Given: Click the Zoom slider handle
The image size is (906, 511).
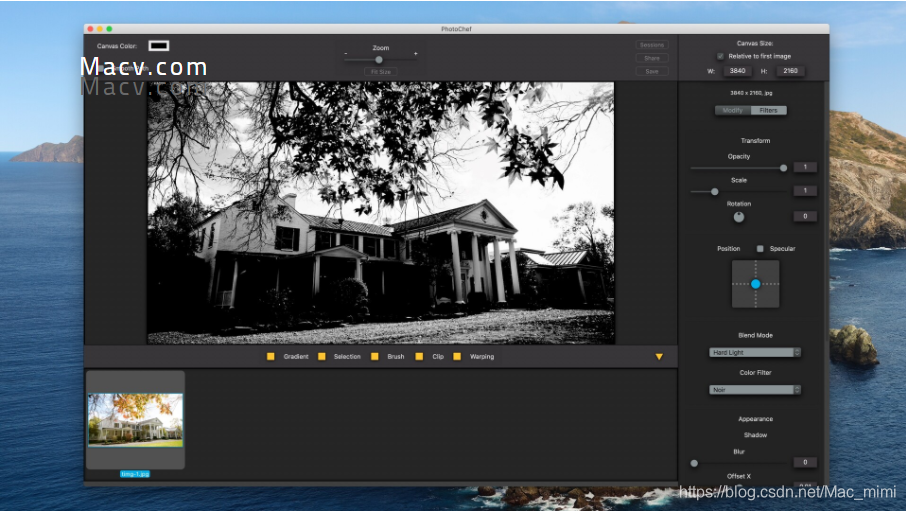Looking at the screenshot, I should 379,60.
